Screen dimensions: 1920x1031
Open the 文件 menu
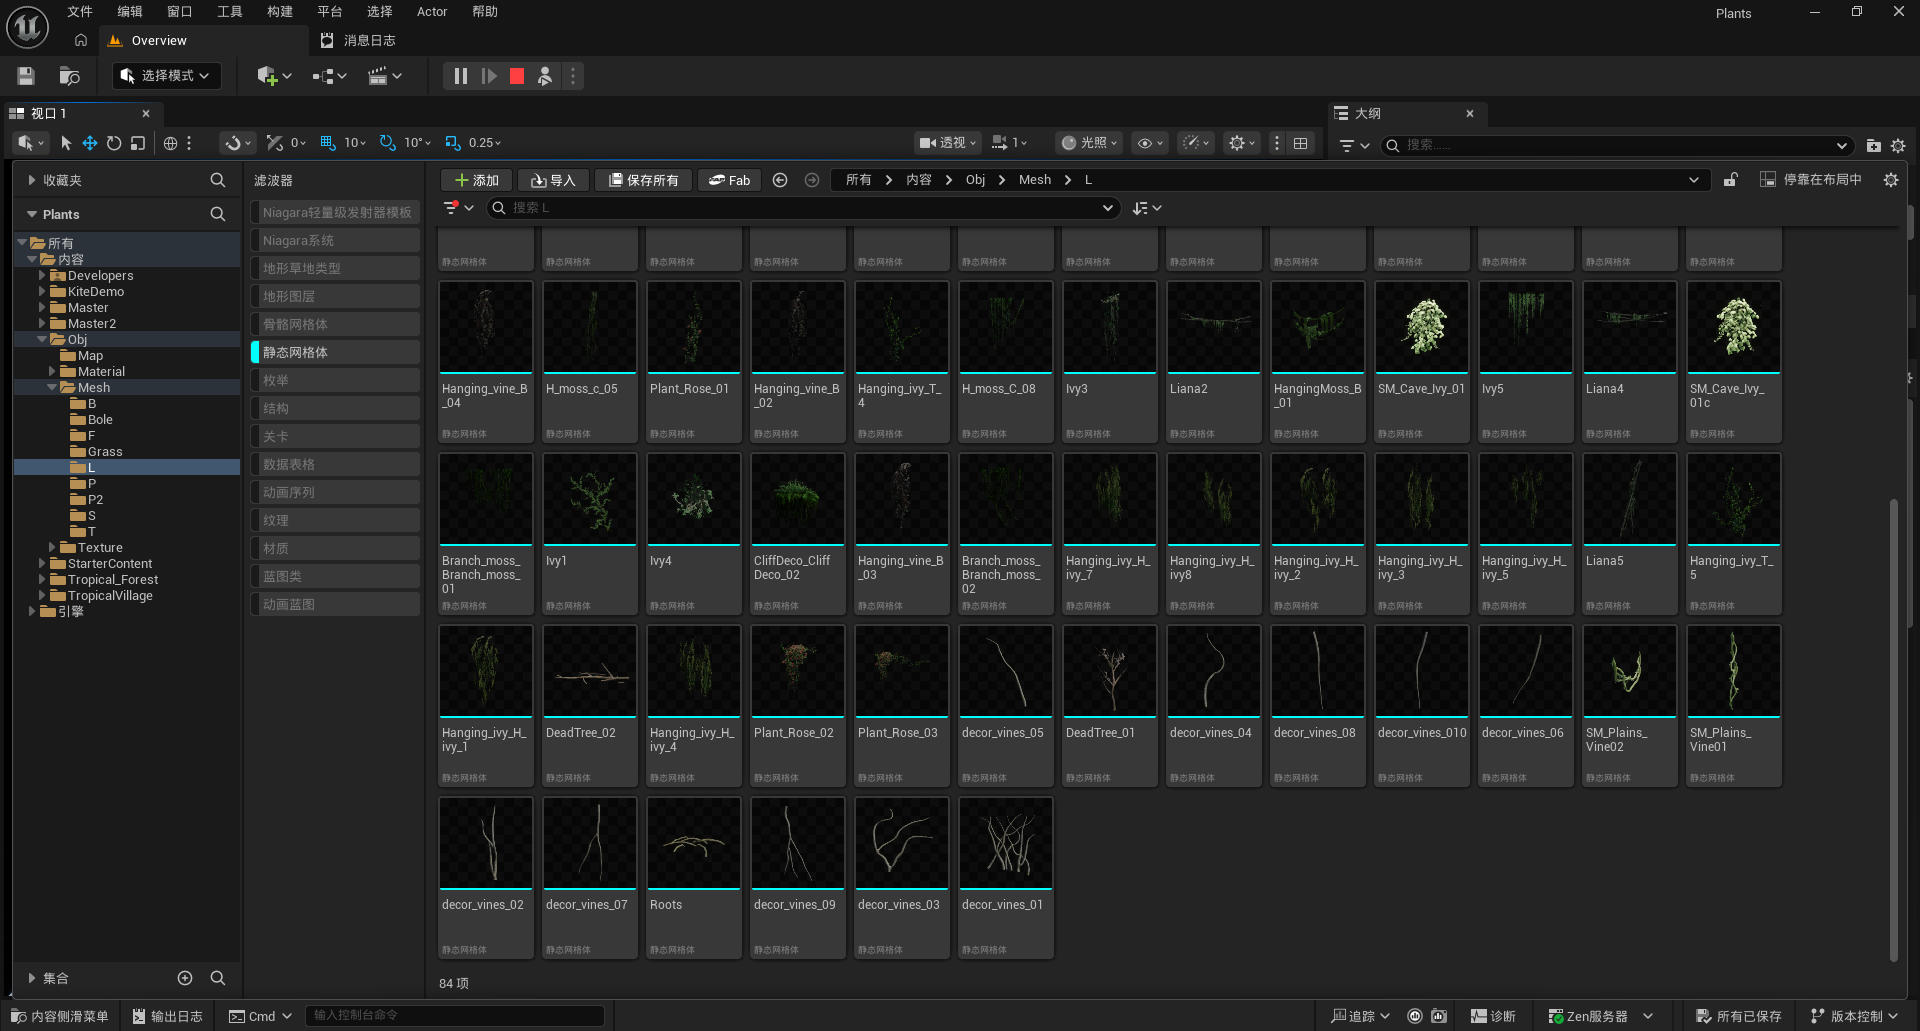(80, 12)
